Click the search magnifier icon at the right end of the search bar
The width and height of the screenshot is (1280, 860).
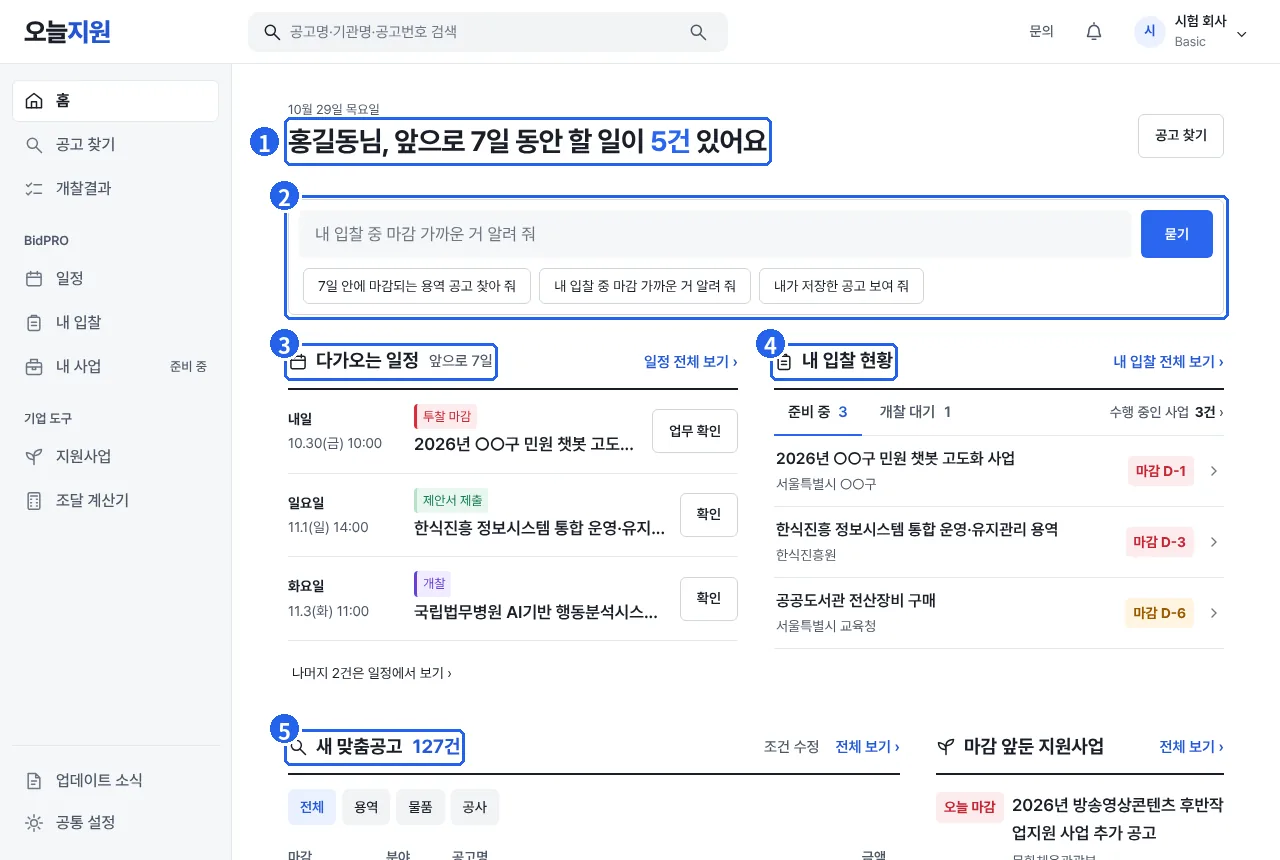(698, 32)
